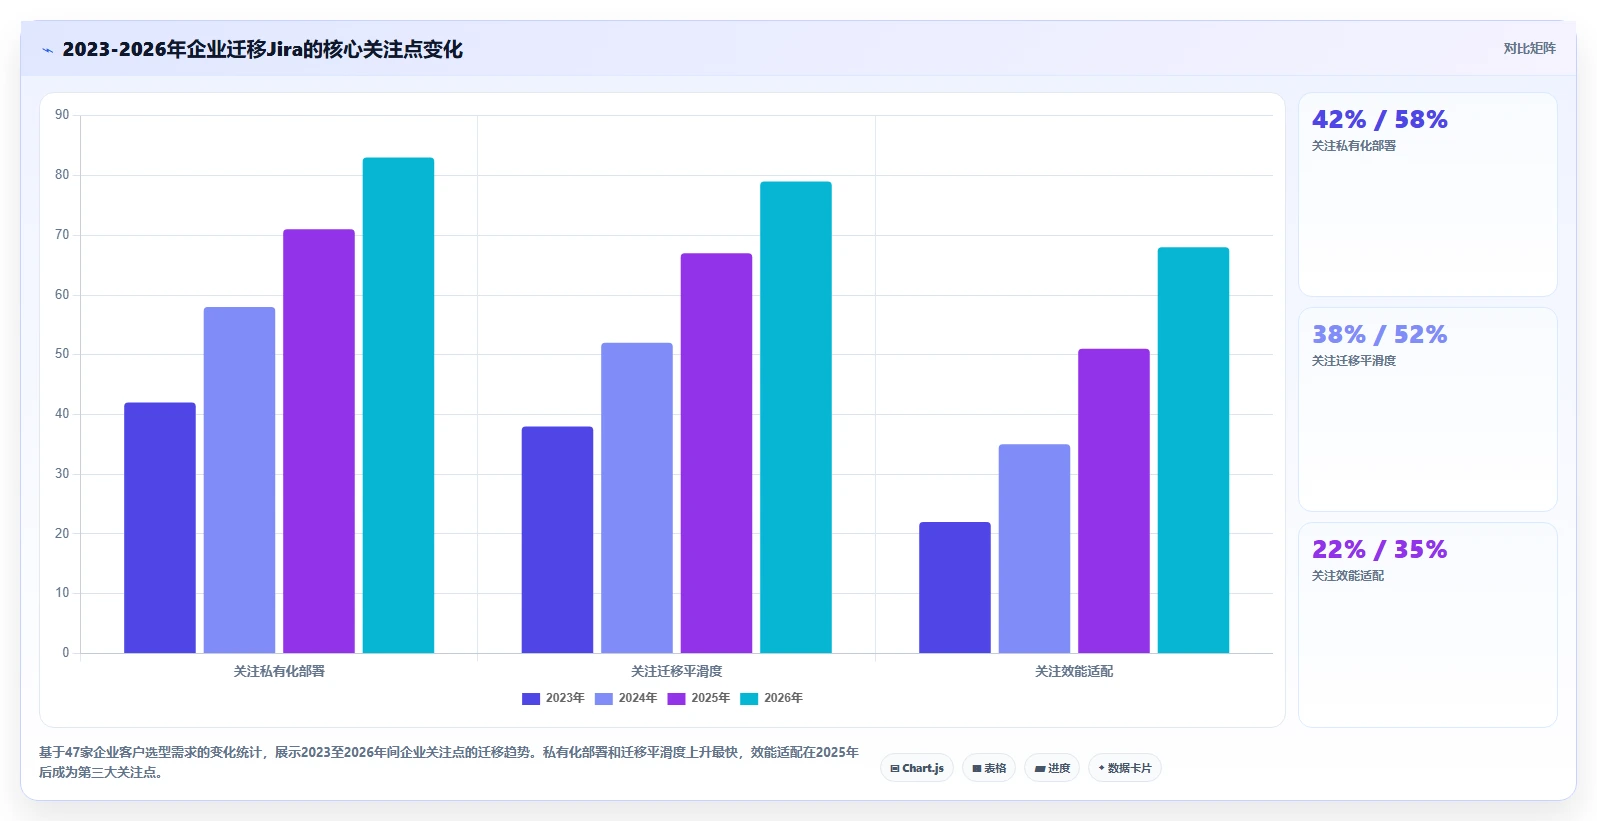Toggle the 2024年 legend item
Image resolution: width=1597 pixels, height=821 pixels.
pyautogui.click(x=626, y=698)
